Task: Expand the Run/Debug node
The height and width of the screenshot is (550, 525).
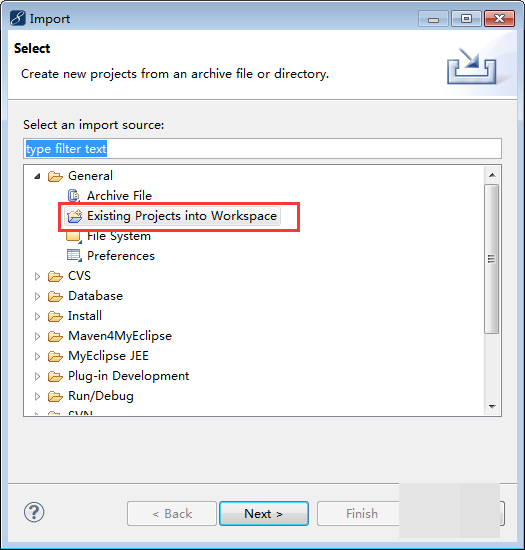Action: tap(37, 396)
